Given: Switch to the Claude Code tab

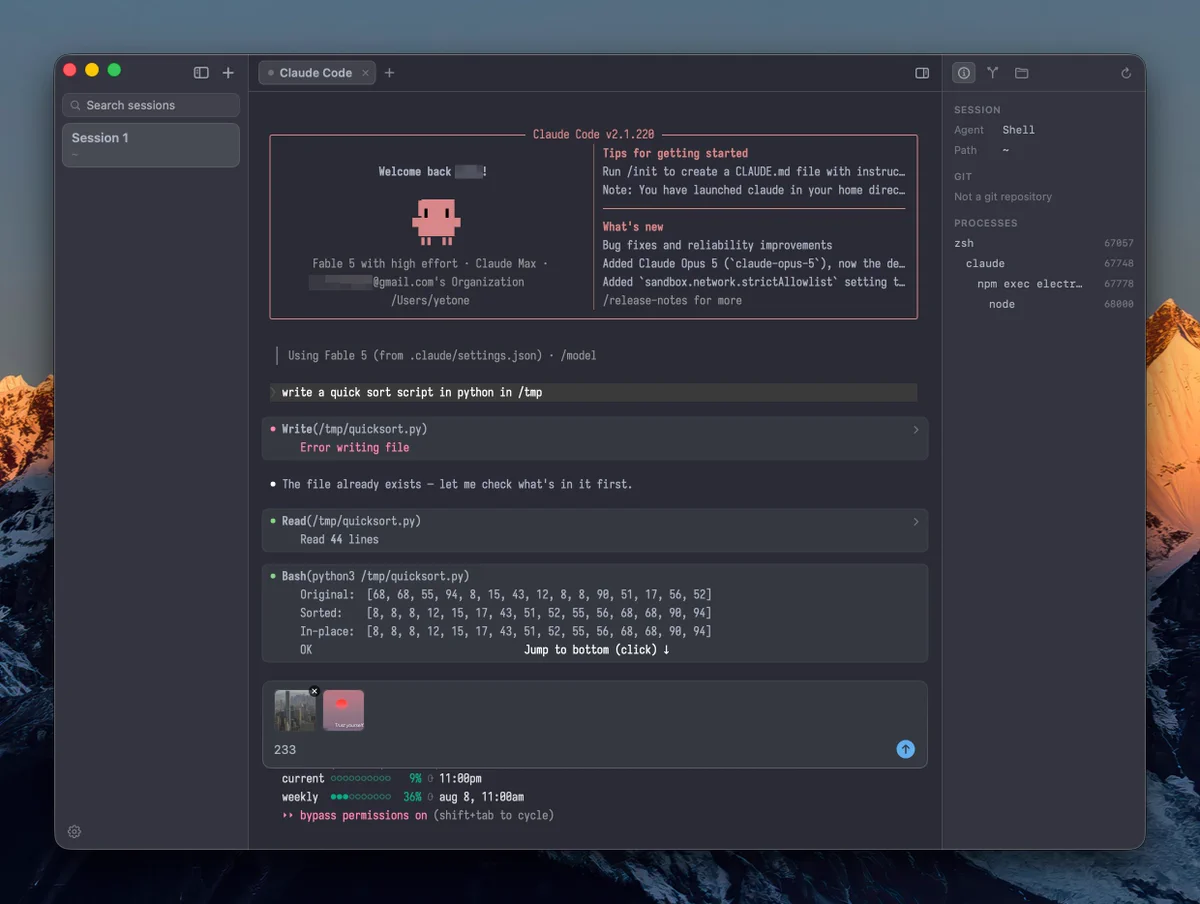Looking at the screenshot, I should click(x=316, y=73).
